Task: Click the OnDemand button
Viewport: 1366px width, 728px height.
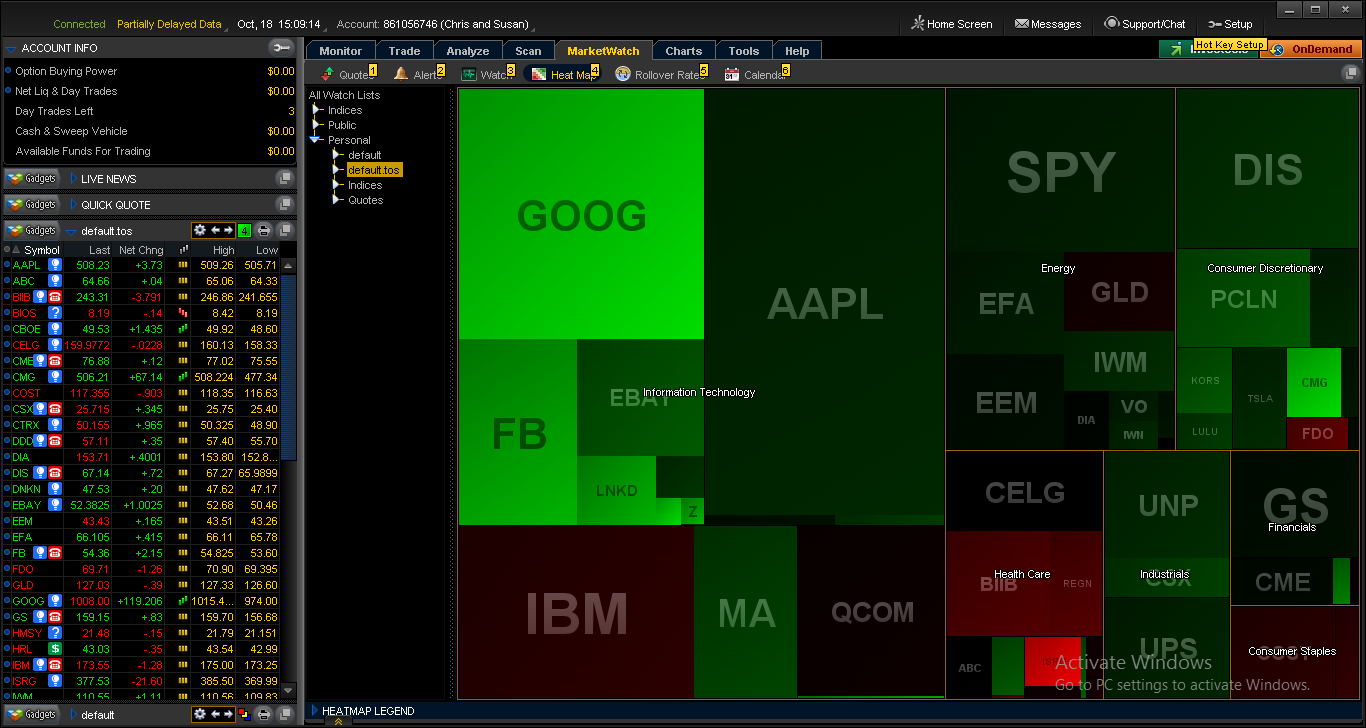Action: point(1312,49)
